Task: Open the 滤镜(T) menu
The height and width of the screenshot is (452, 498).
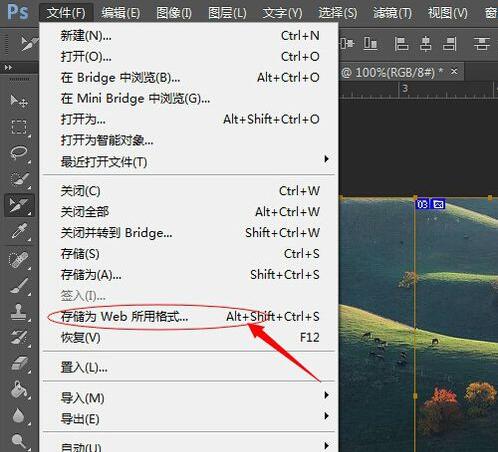Action: click(x=392, y=13)
